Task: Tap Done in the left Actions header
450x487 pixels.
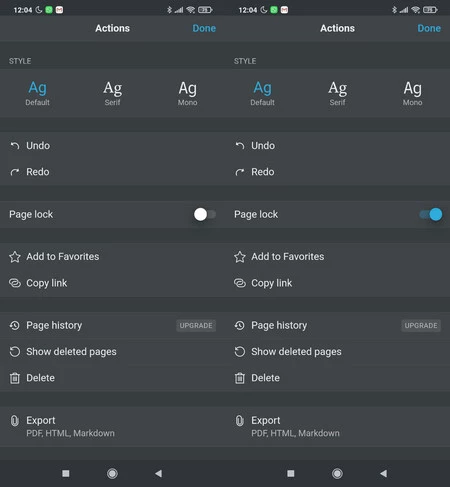Action: pyautogui.click(x=204, y=28)
